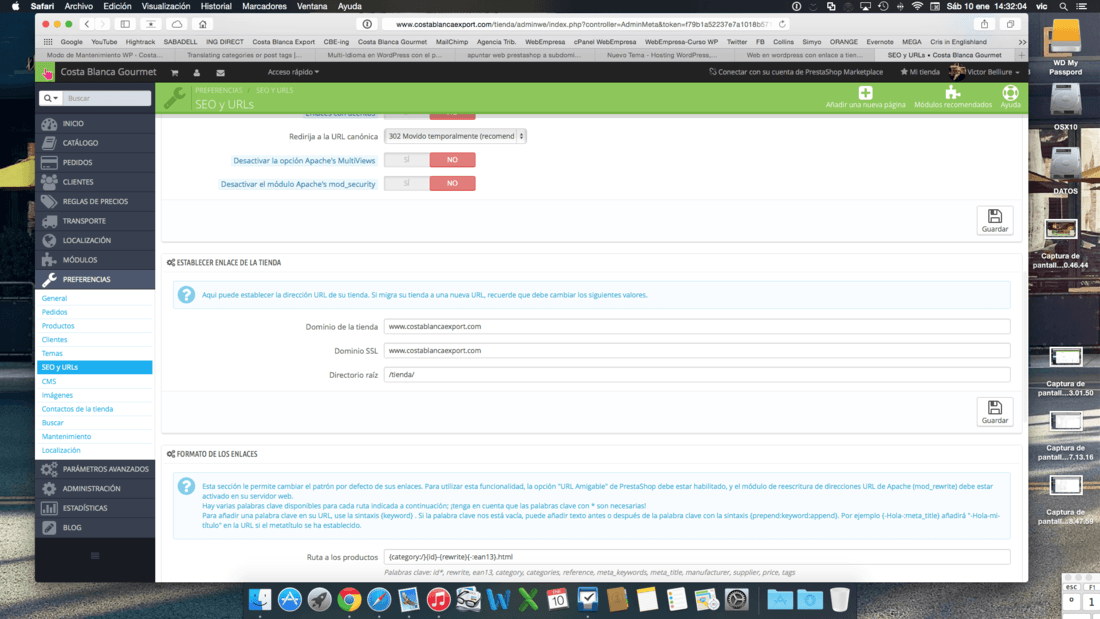This screenshot has width=1100, height=619.
Task: Open Costa Blanca Export bookmark
Action: click(x=283, y=42)
